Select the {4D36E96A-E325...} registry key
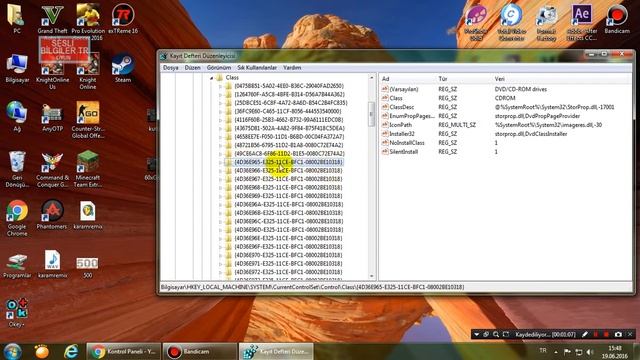 point(288,204)
